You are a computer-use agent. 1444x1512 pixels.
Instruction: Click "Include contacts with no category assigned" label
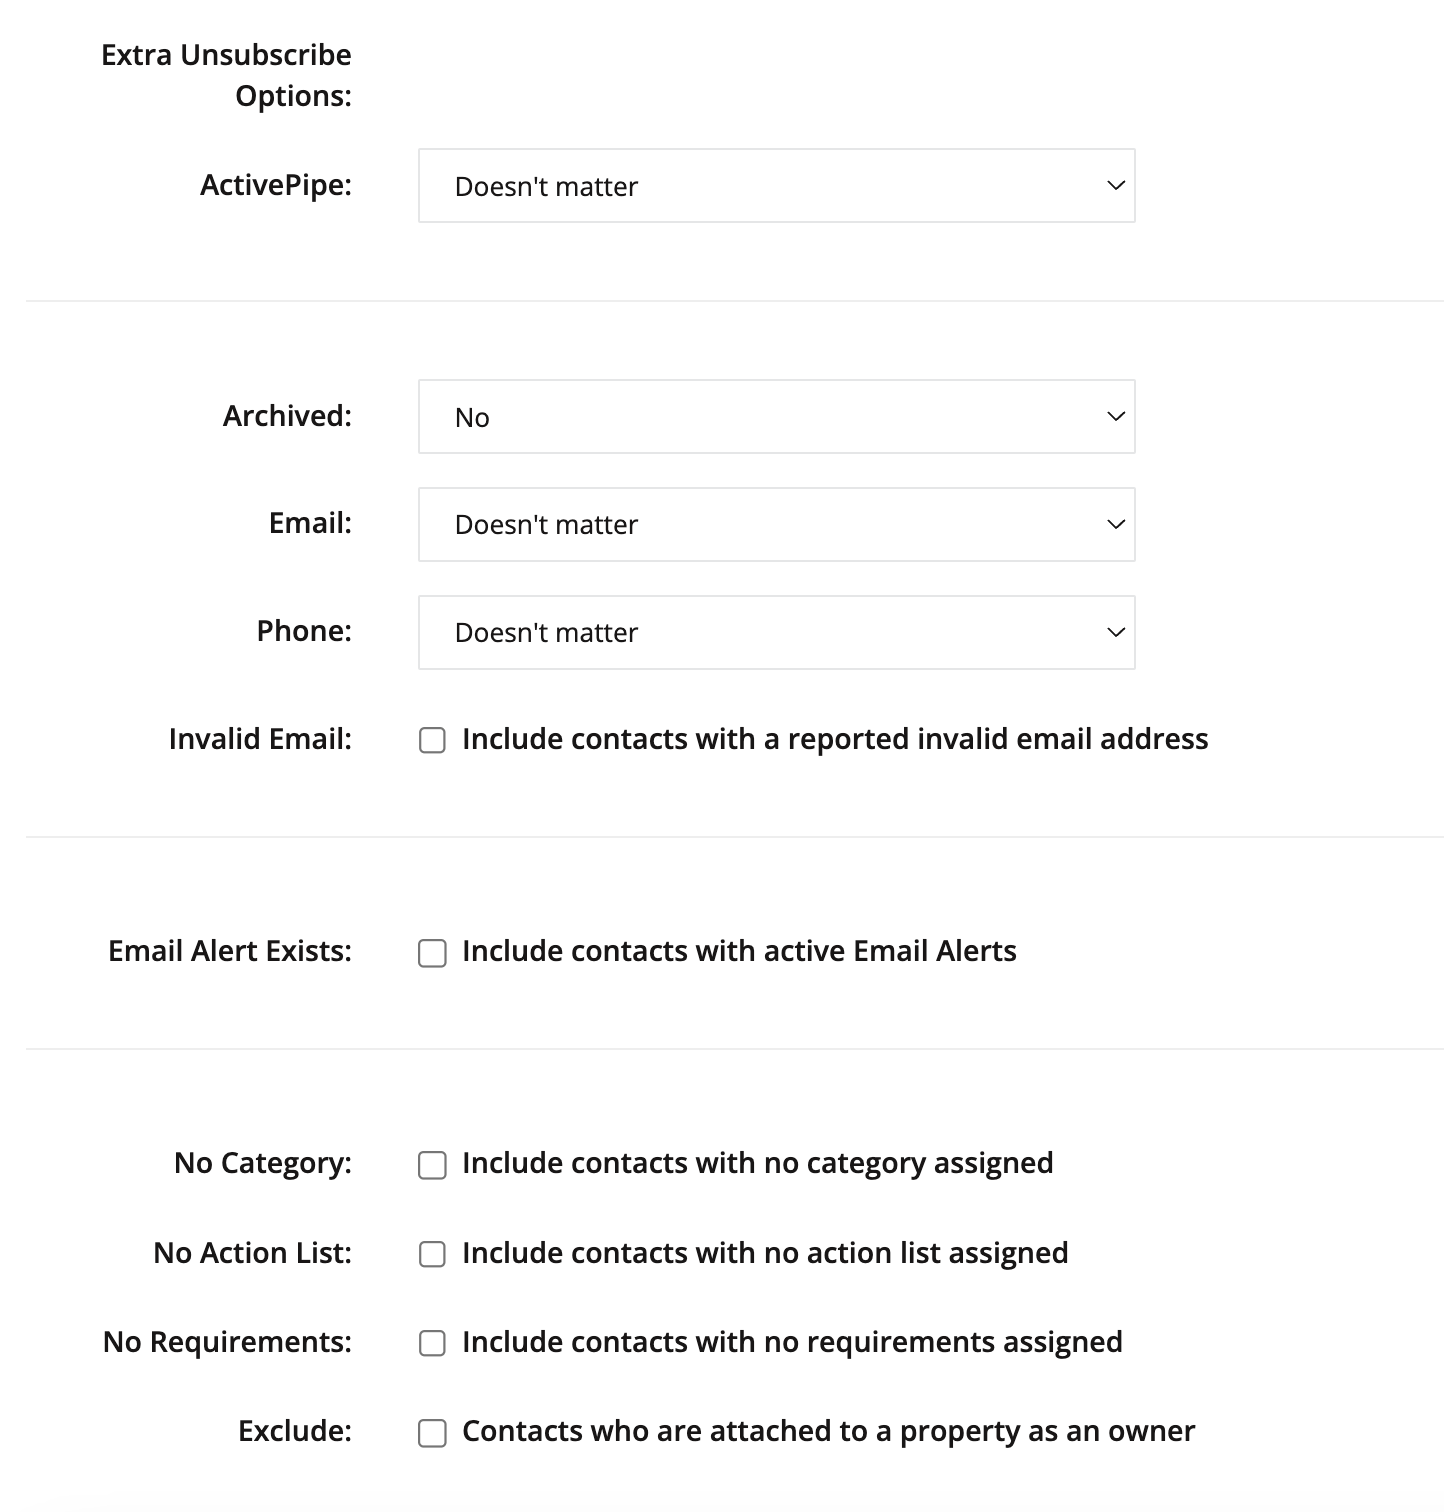point(758,1163)
